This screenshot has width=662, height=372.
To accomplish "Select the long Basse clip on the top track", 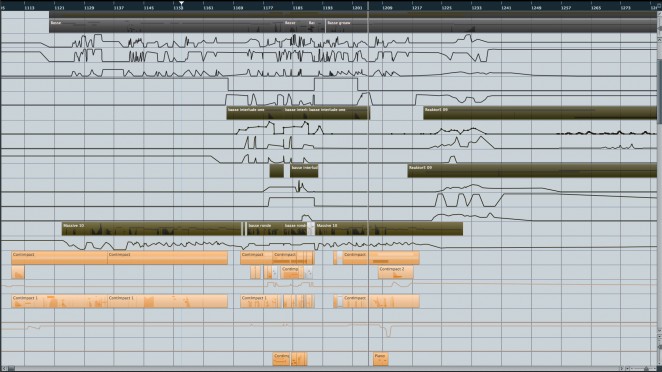I will pos(166,26).
